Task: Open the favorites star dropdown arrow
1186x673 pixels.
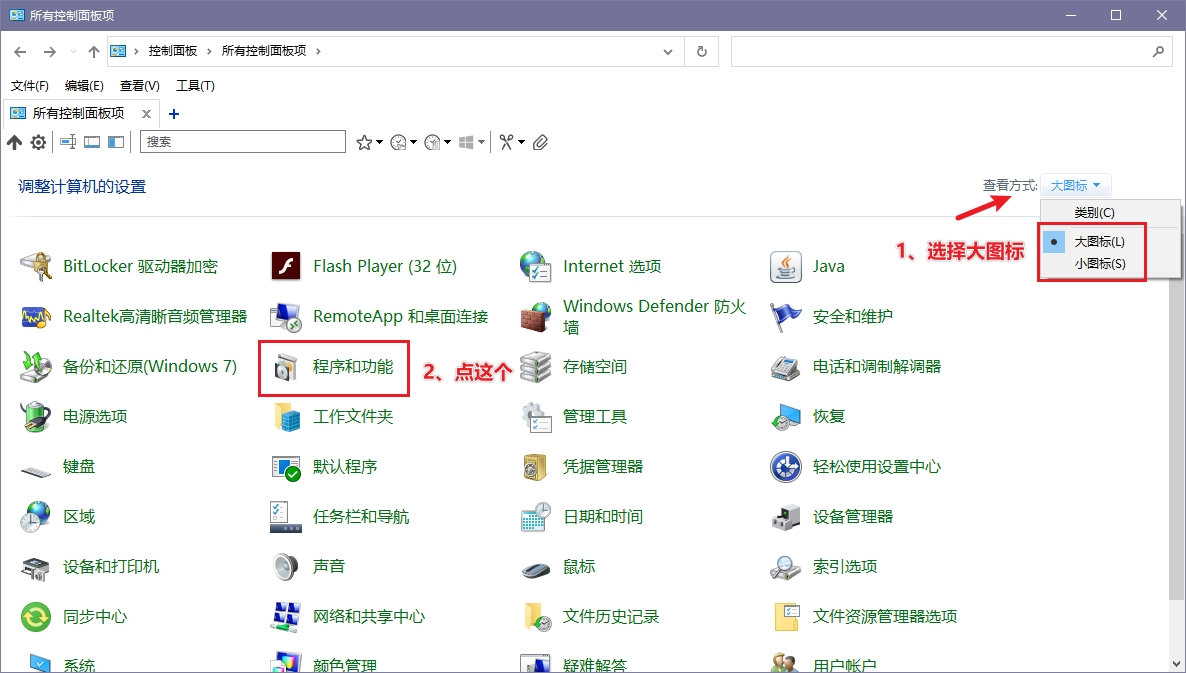Action: [380, 142]
